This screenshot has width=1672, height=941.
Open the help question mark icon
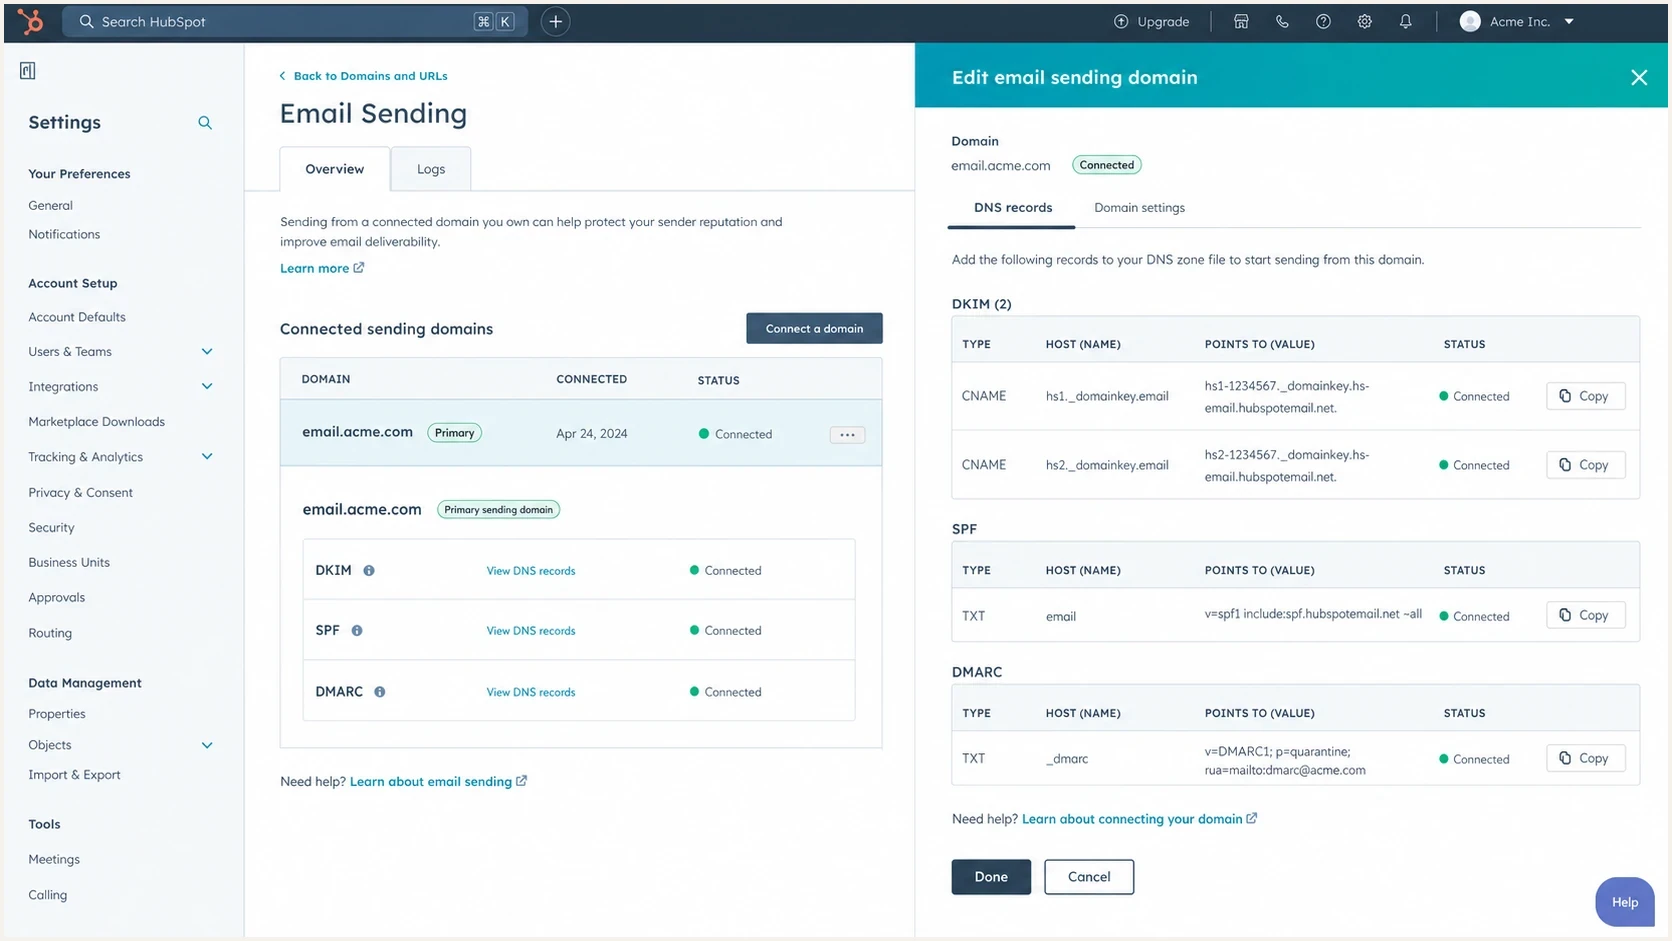pos(1323,21)
